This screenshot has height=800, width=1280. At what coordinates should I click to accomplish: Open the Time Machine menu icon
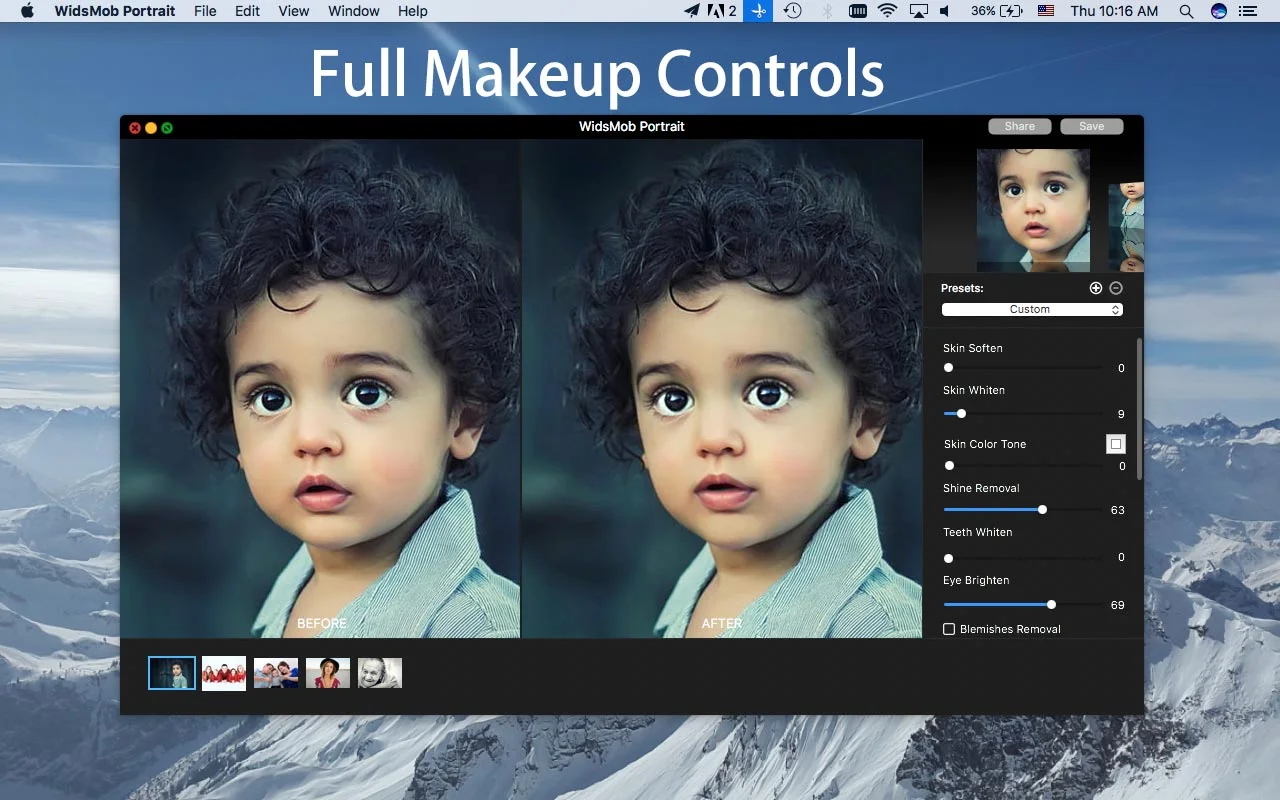793,11
